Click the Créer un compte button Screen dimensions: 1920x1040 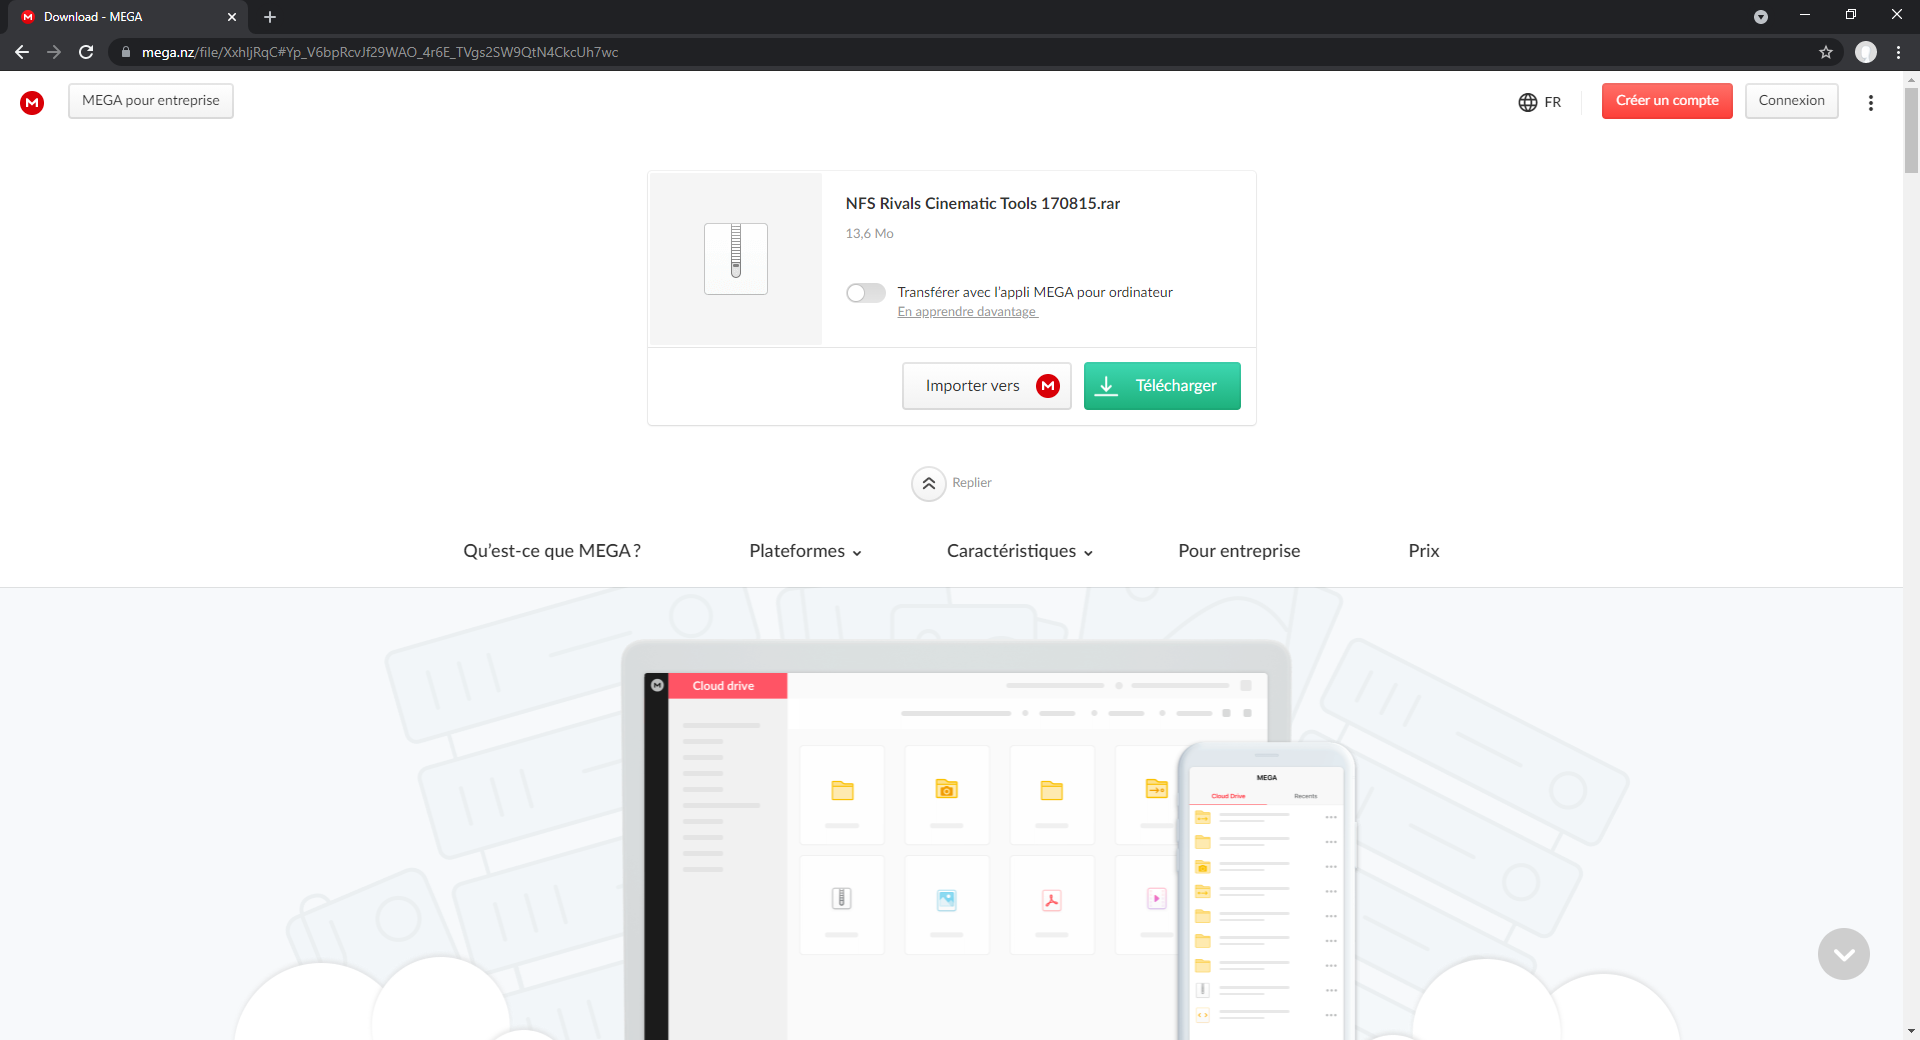tap(1667, 101)
